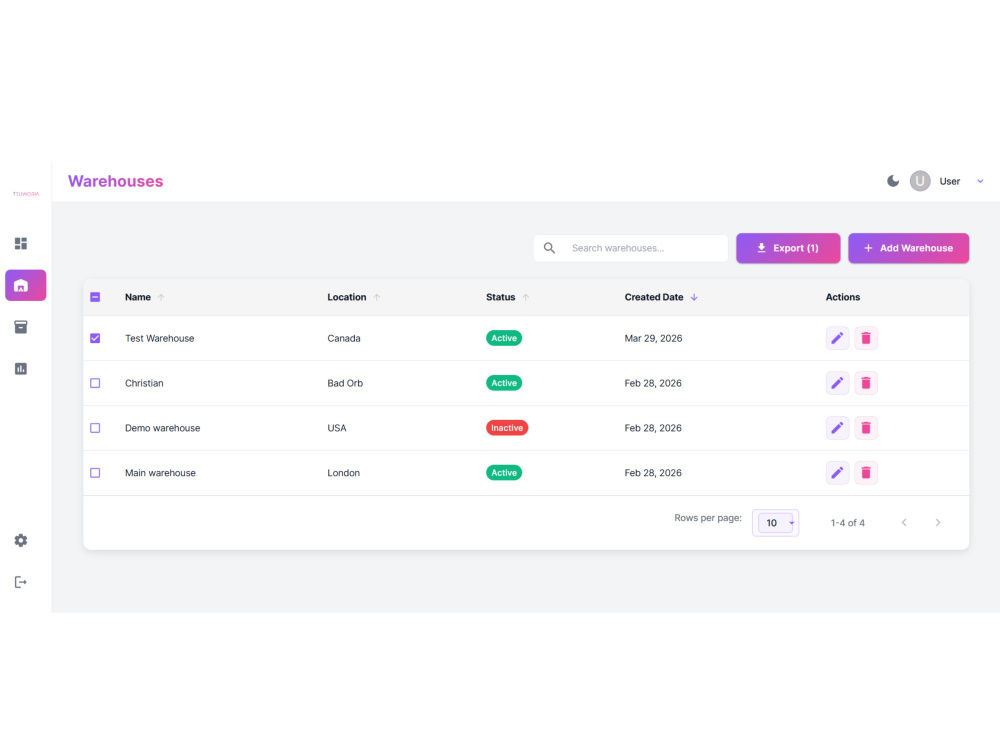Check the Christian row checkbox

[x=95, y=383]
